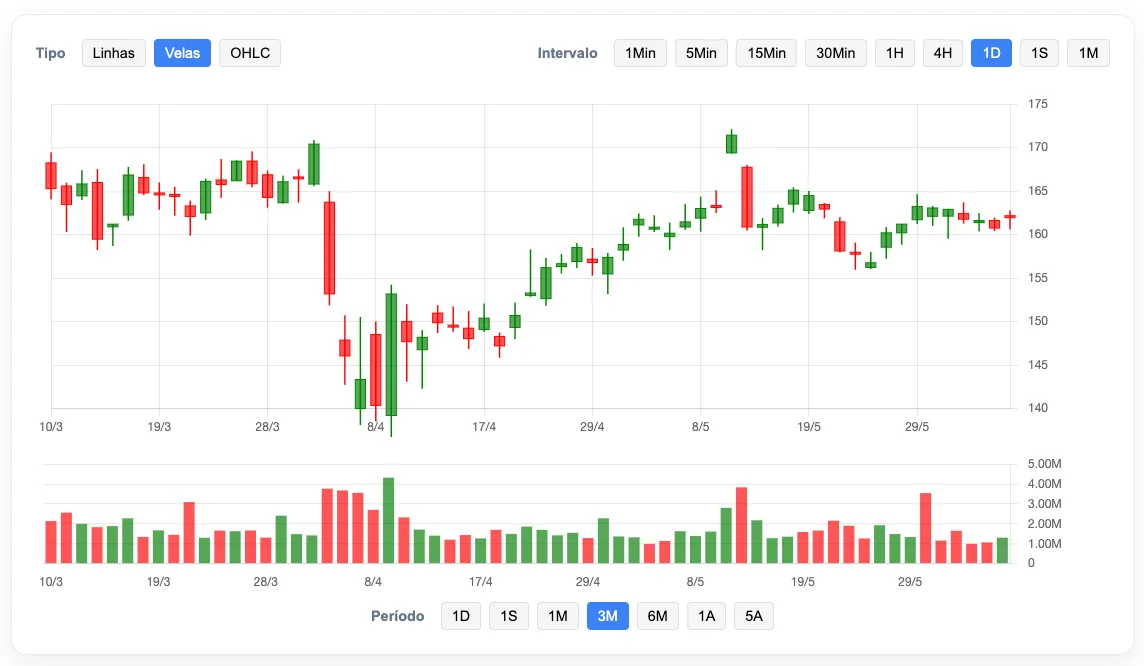The width and height of the screenshot is (1144, 666).
Task: Enable the 1H hourly interval
Action: (x=894, y=53)
